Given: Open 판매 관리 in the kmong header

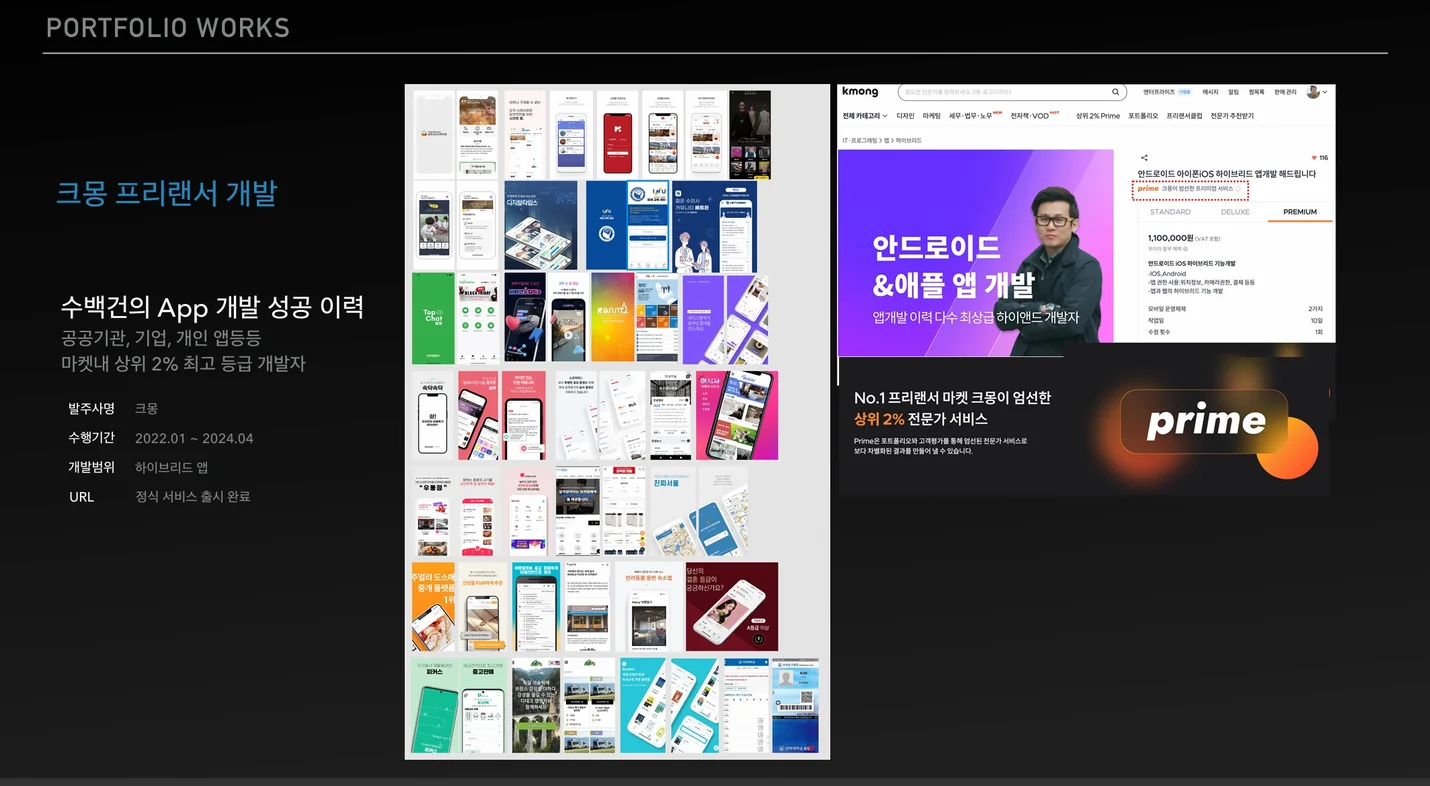Looking at the screenshot, I should point(1285,92).
